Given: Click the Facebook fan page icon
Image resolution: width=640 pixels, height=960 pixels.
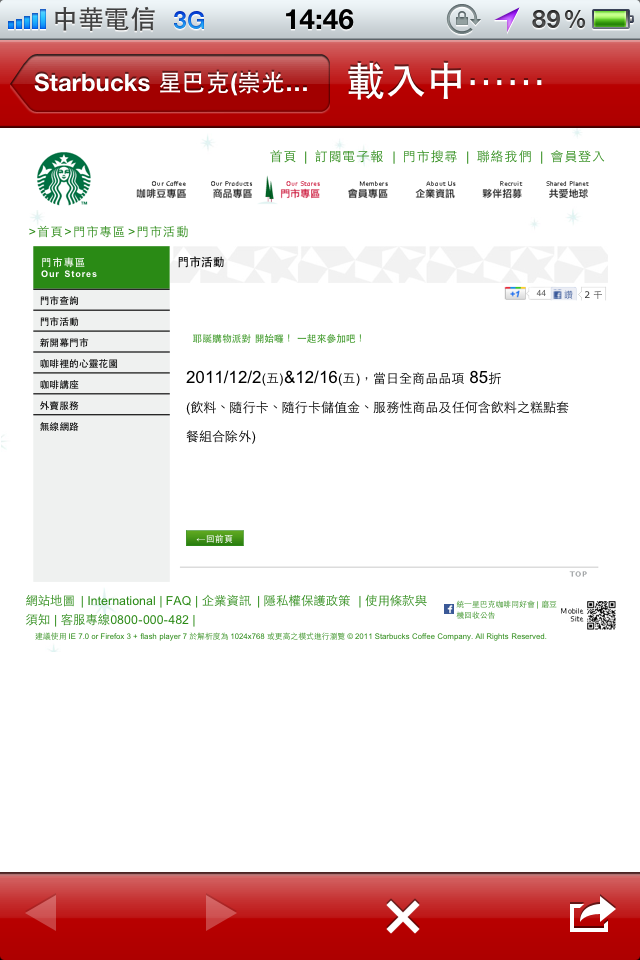Looking at the screenshot, I should 448,609.
